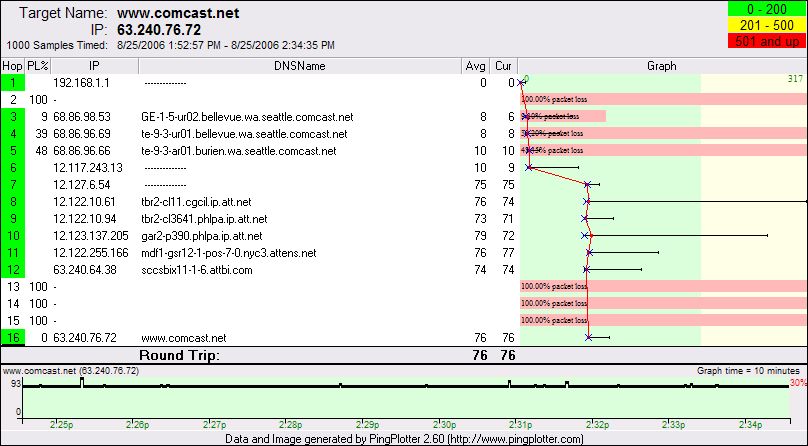Click IP address 63.240.64.38
Screen dimensions: 808x446
(x=85, y=270)
